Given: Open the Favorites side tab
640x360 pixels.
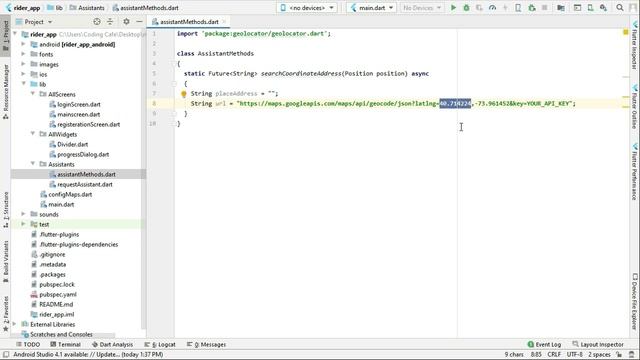Looking at the screenshot, I should (6, 313).
